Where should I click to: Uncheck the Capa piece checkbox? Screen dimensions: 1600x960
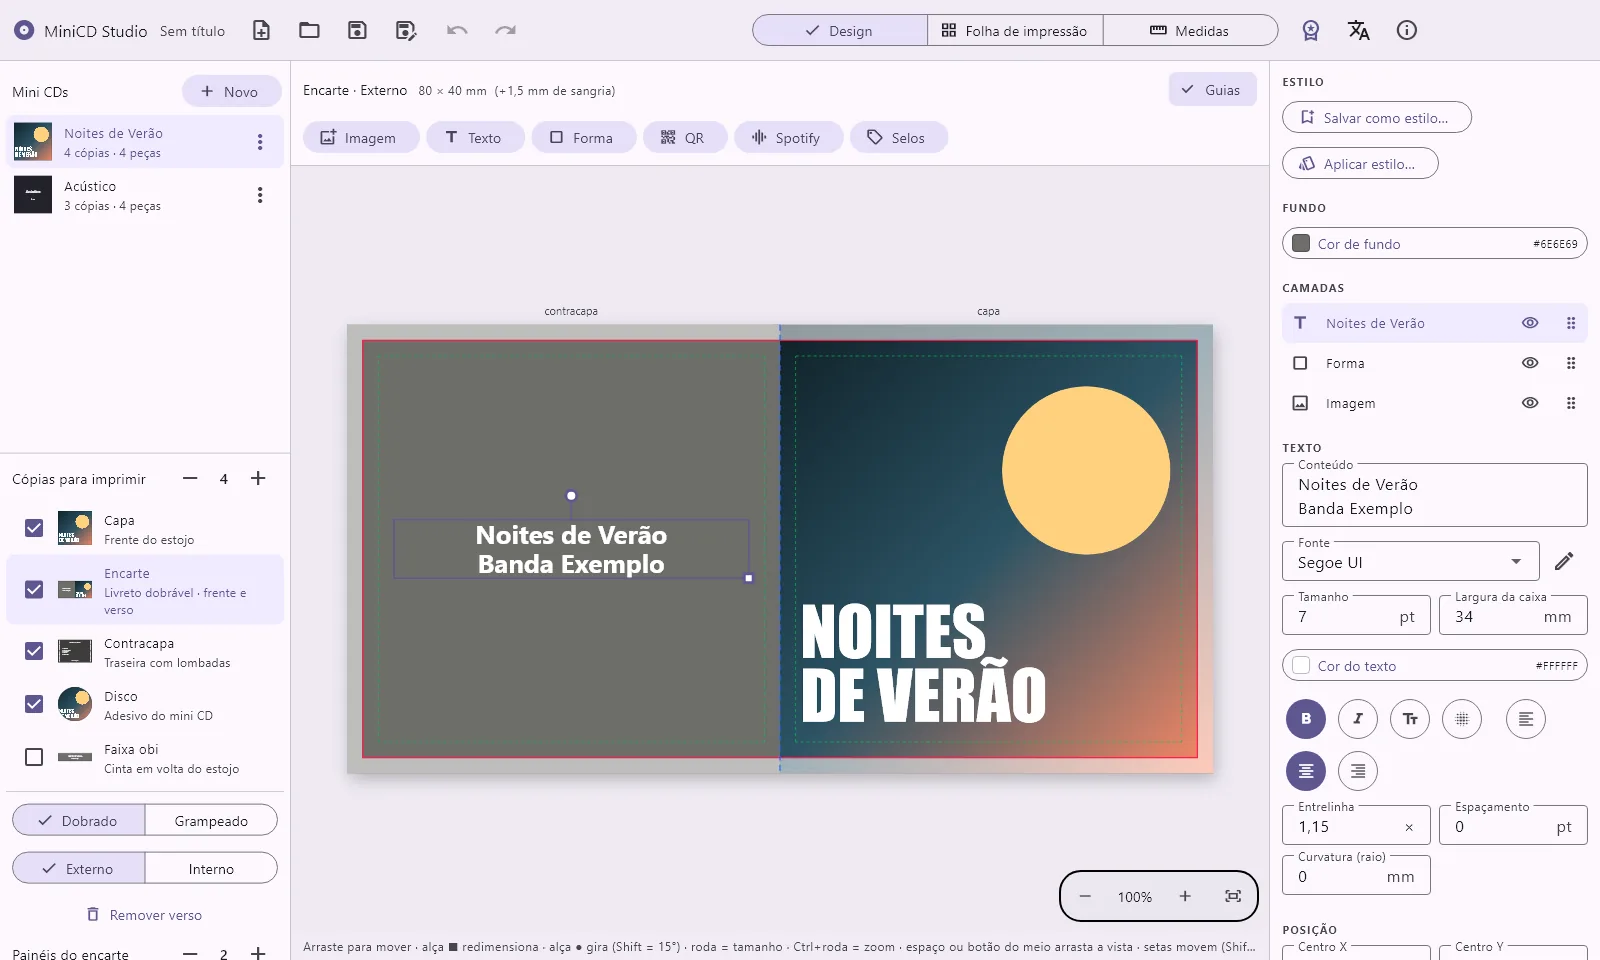(34, 528)
